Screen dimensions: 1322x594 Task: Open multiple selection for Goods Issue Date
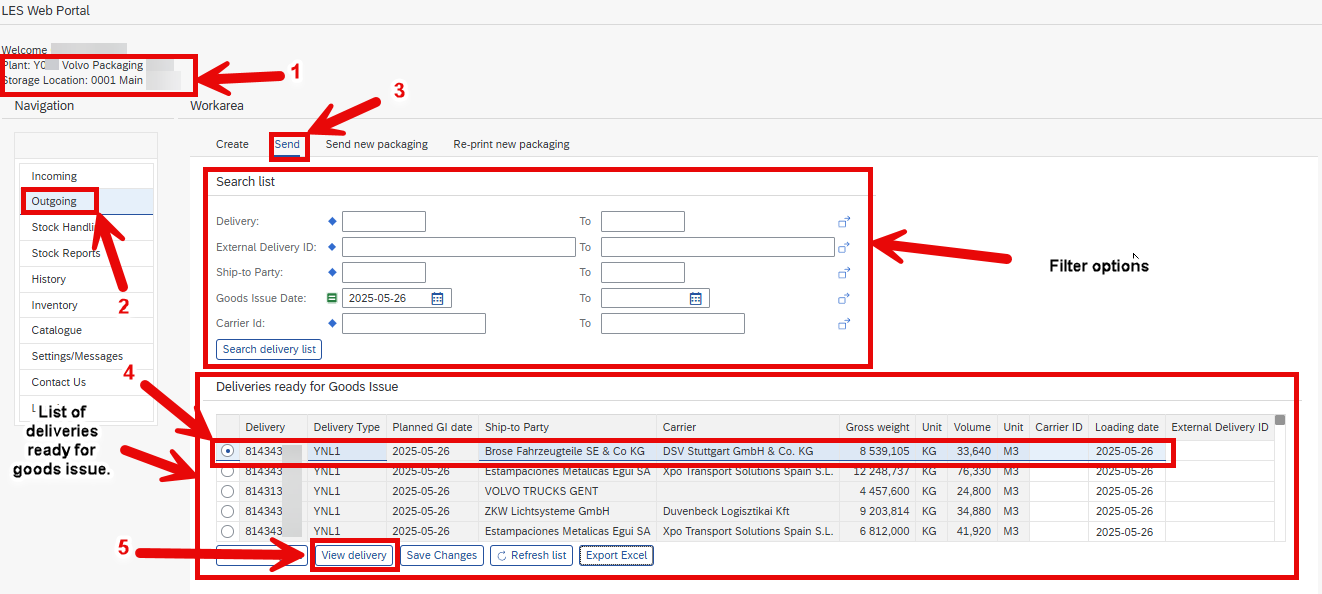point(844,298)
